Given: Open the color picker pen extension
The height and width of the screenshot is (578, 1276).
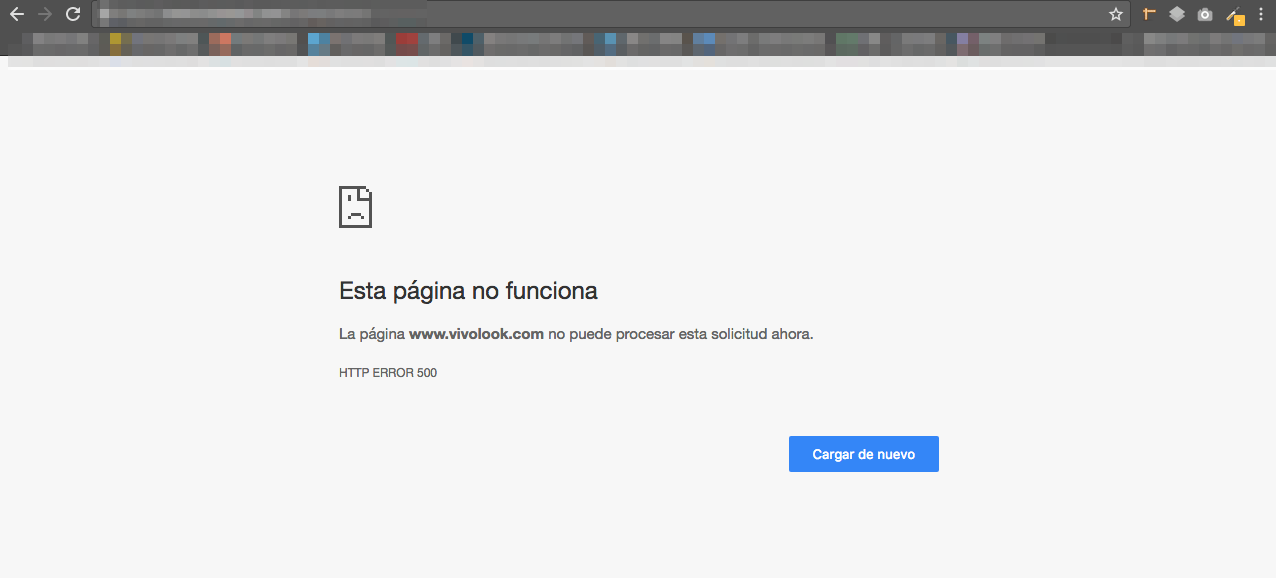Looking at the screenshot, I should [1235, 15].
